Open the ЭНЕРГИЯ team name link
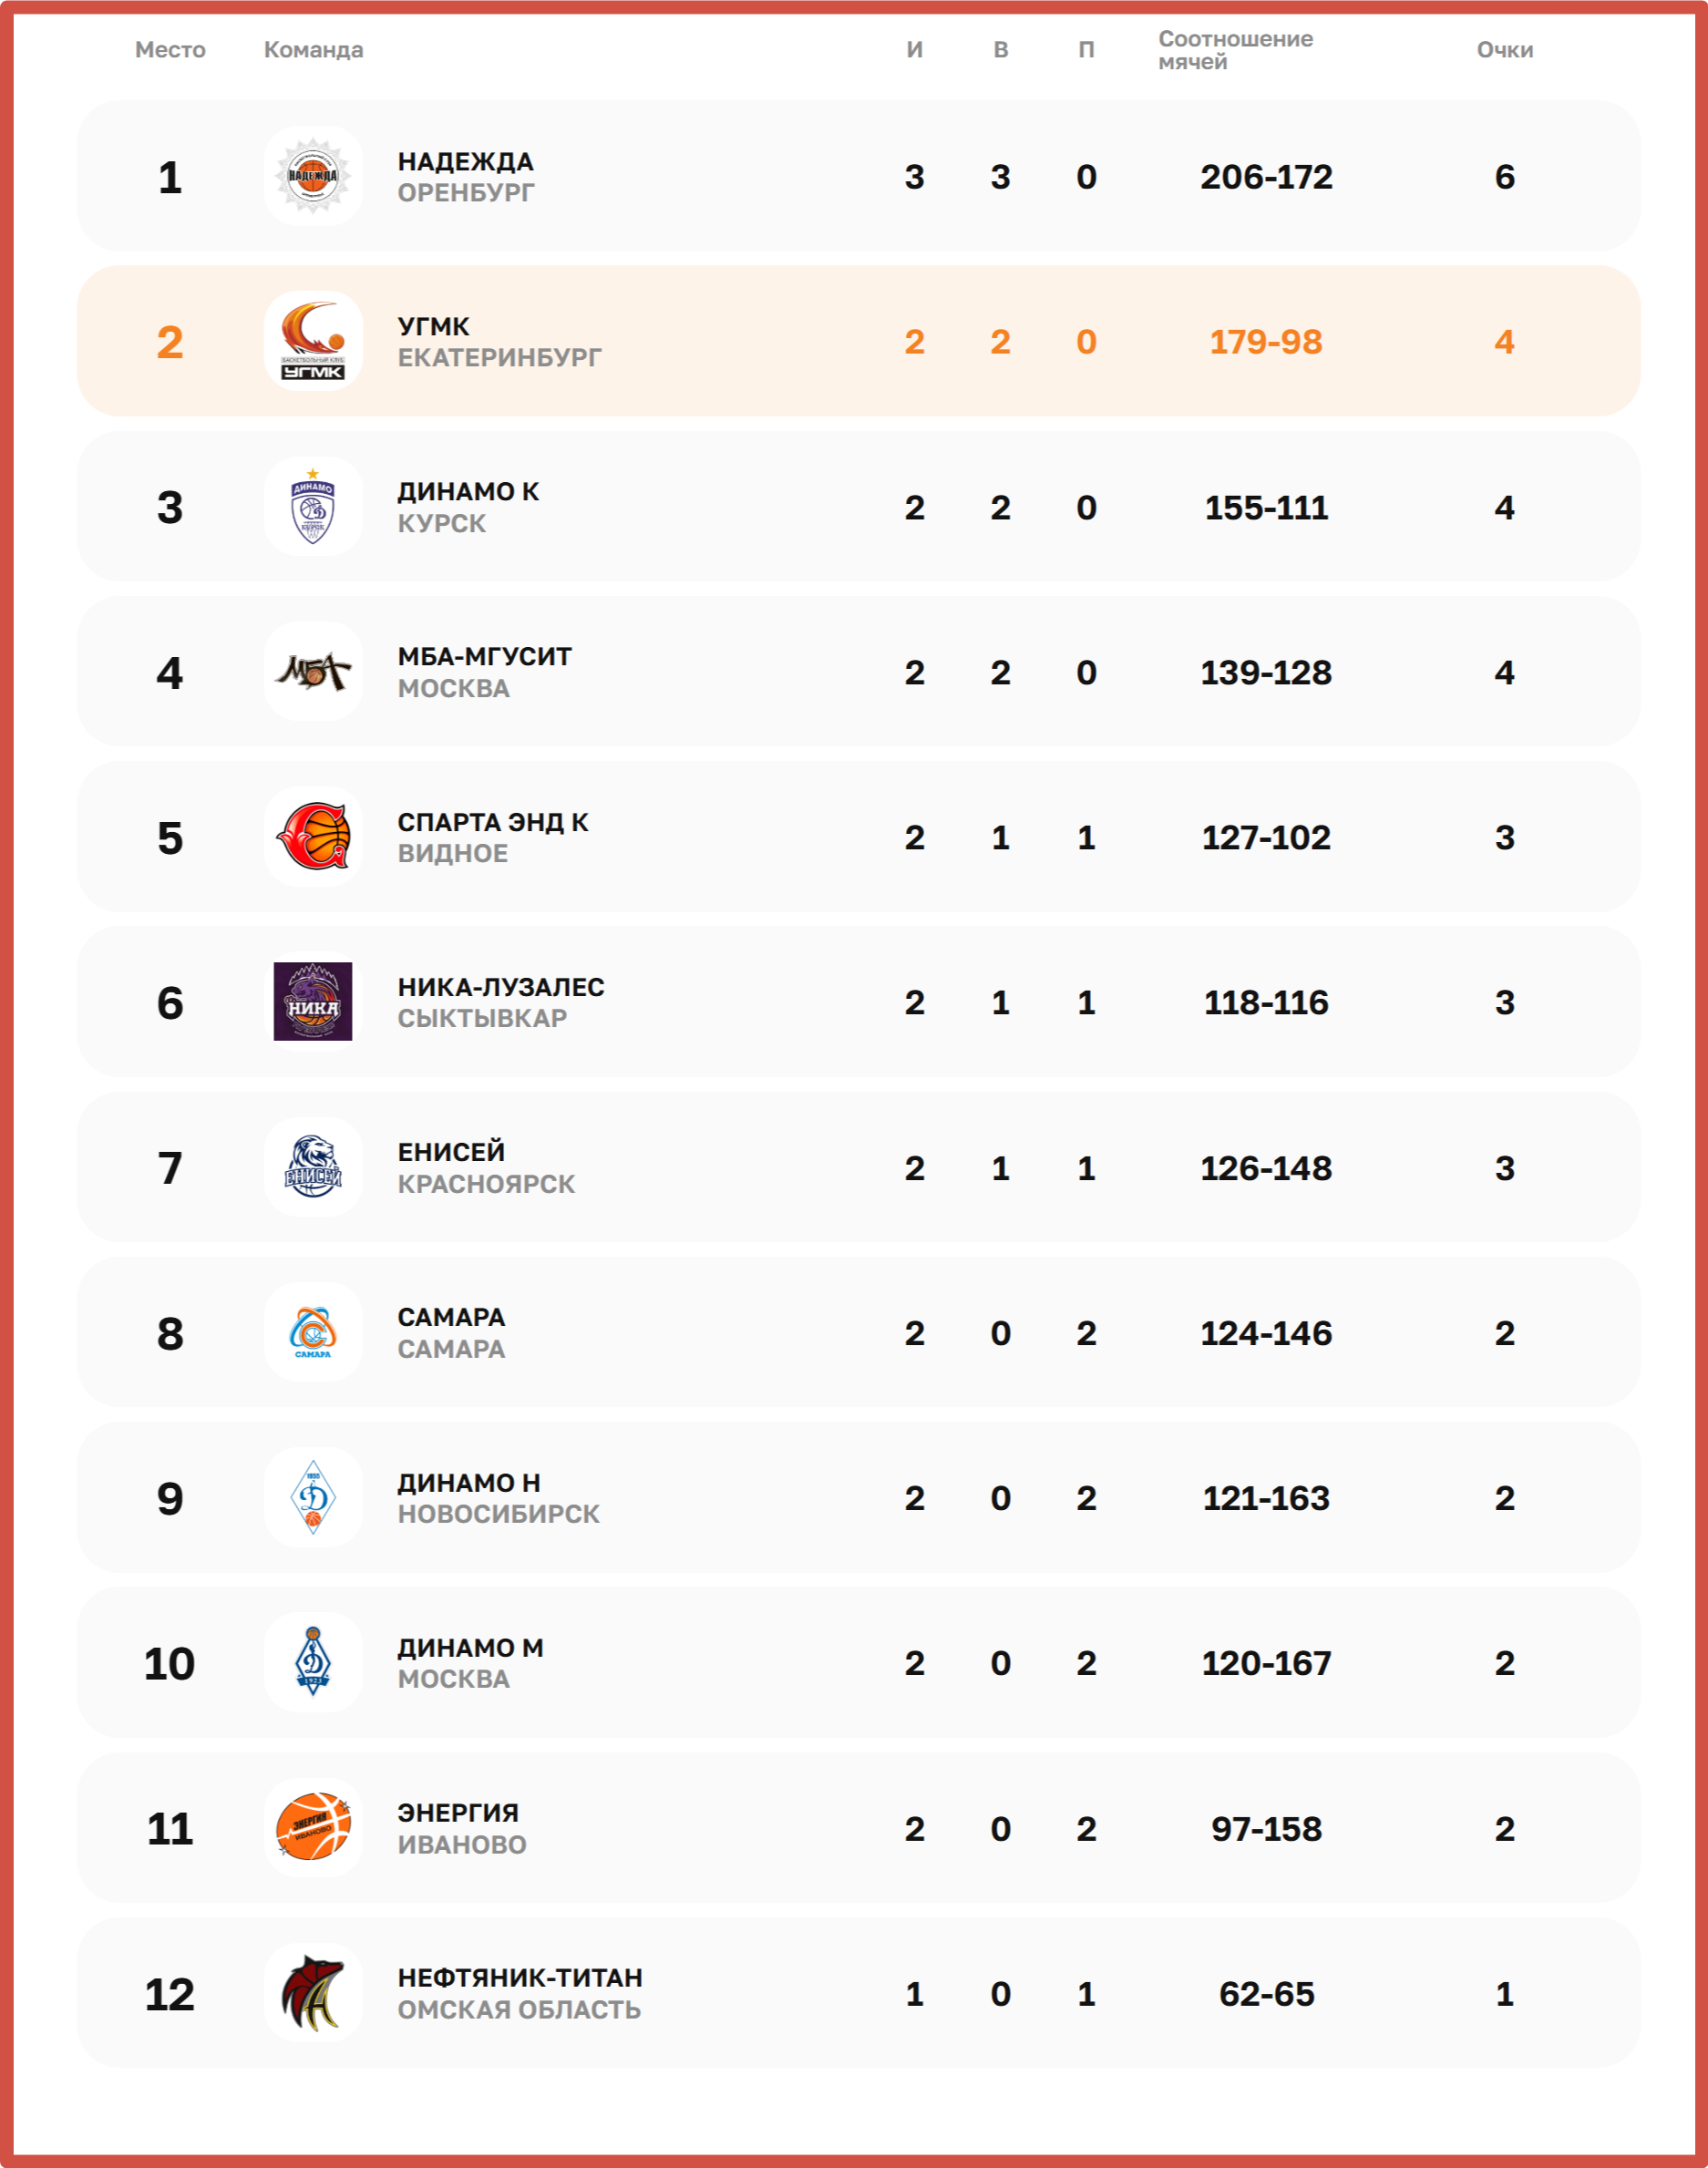Image resolution: width=1708 pixels, height=2168 pixels. coord(458,1813)
